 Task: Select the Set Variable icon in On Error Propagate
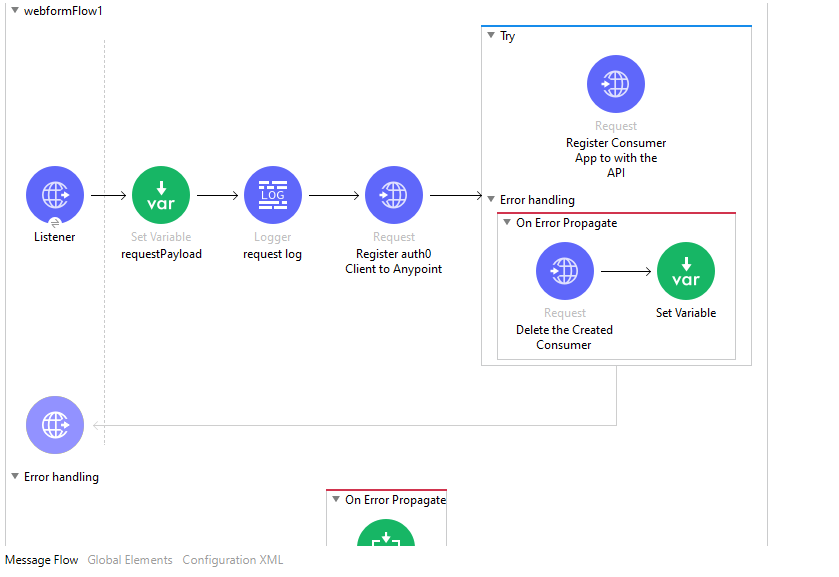point(686,271)
